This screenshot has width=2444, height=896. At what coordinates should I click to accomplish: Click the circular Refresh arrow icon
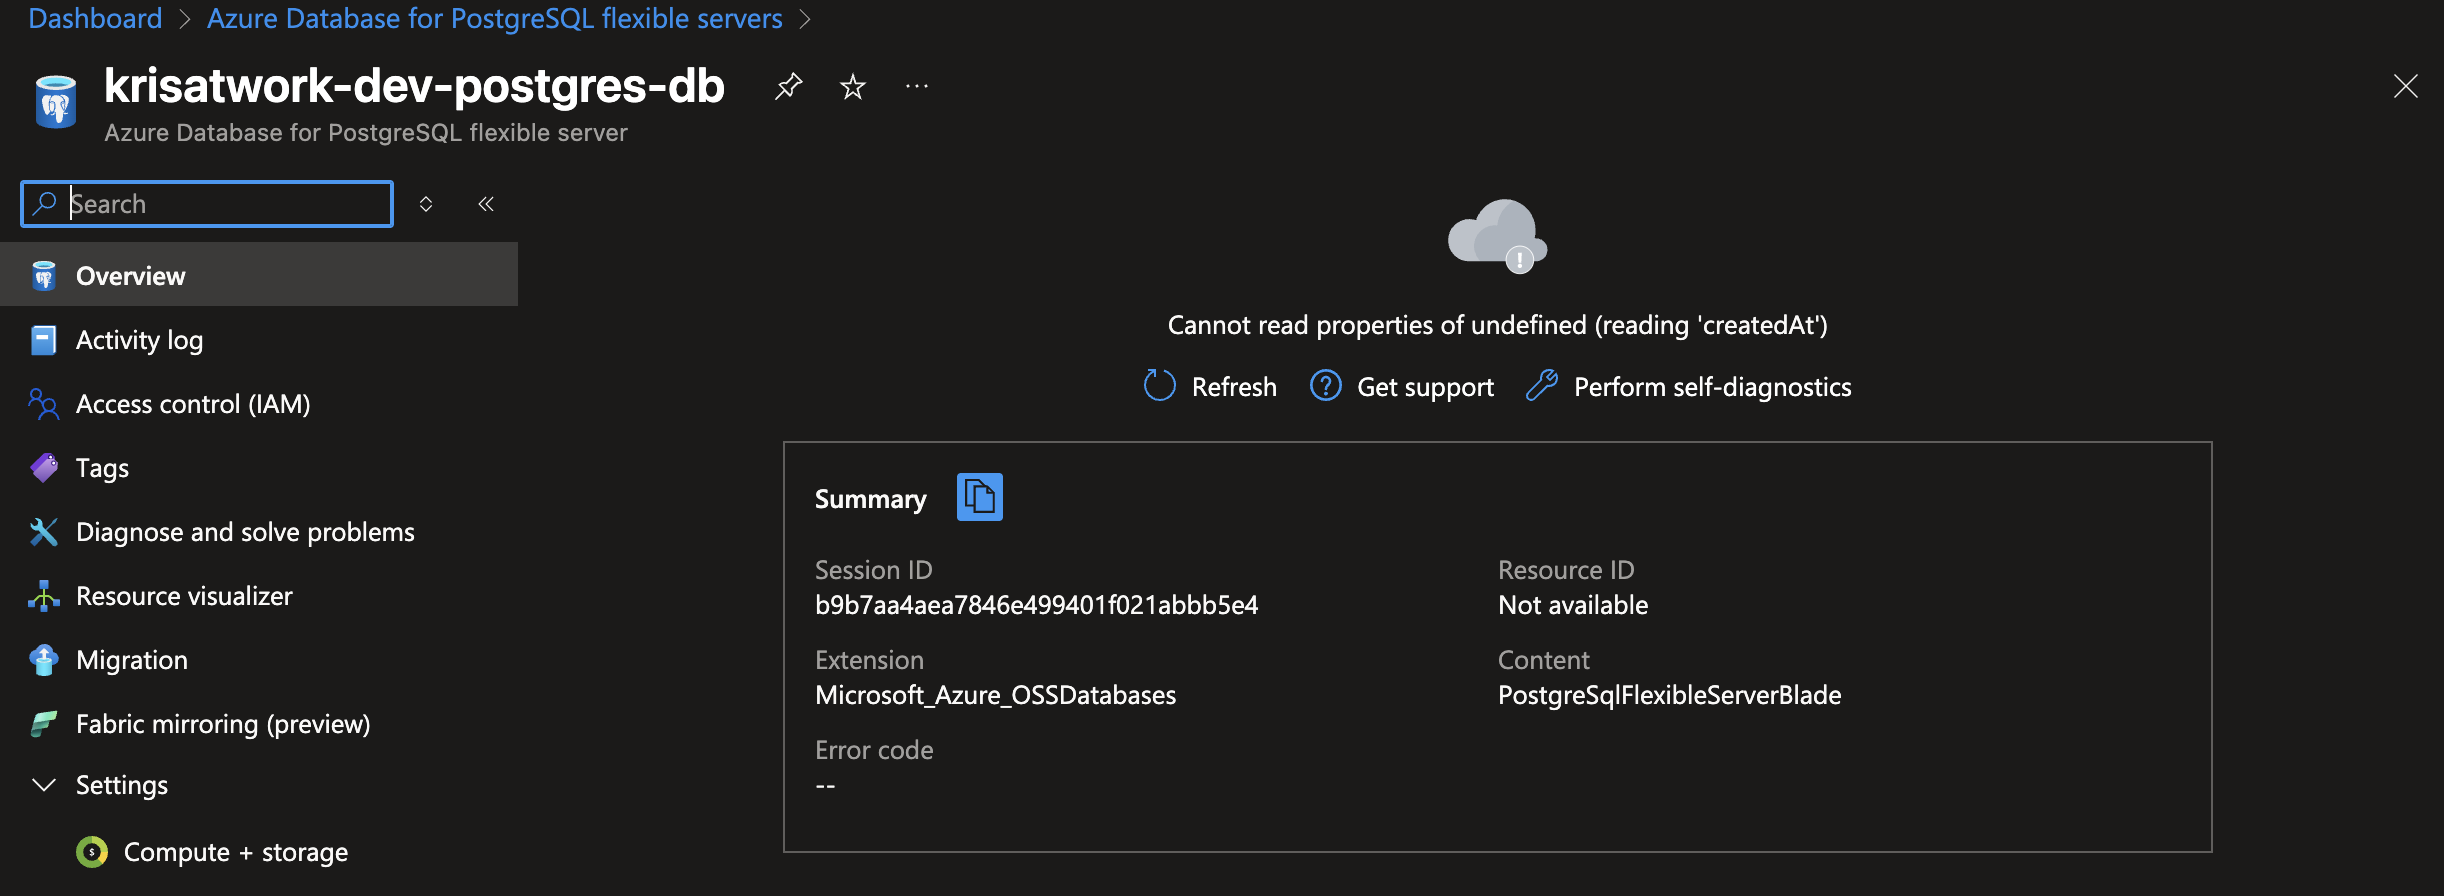click(x=1159, y=385)
